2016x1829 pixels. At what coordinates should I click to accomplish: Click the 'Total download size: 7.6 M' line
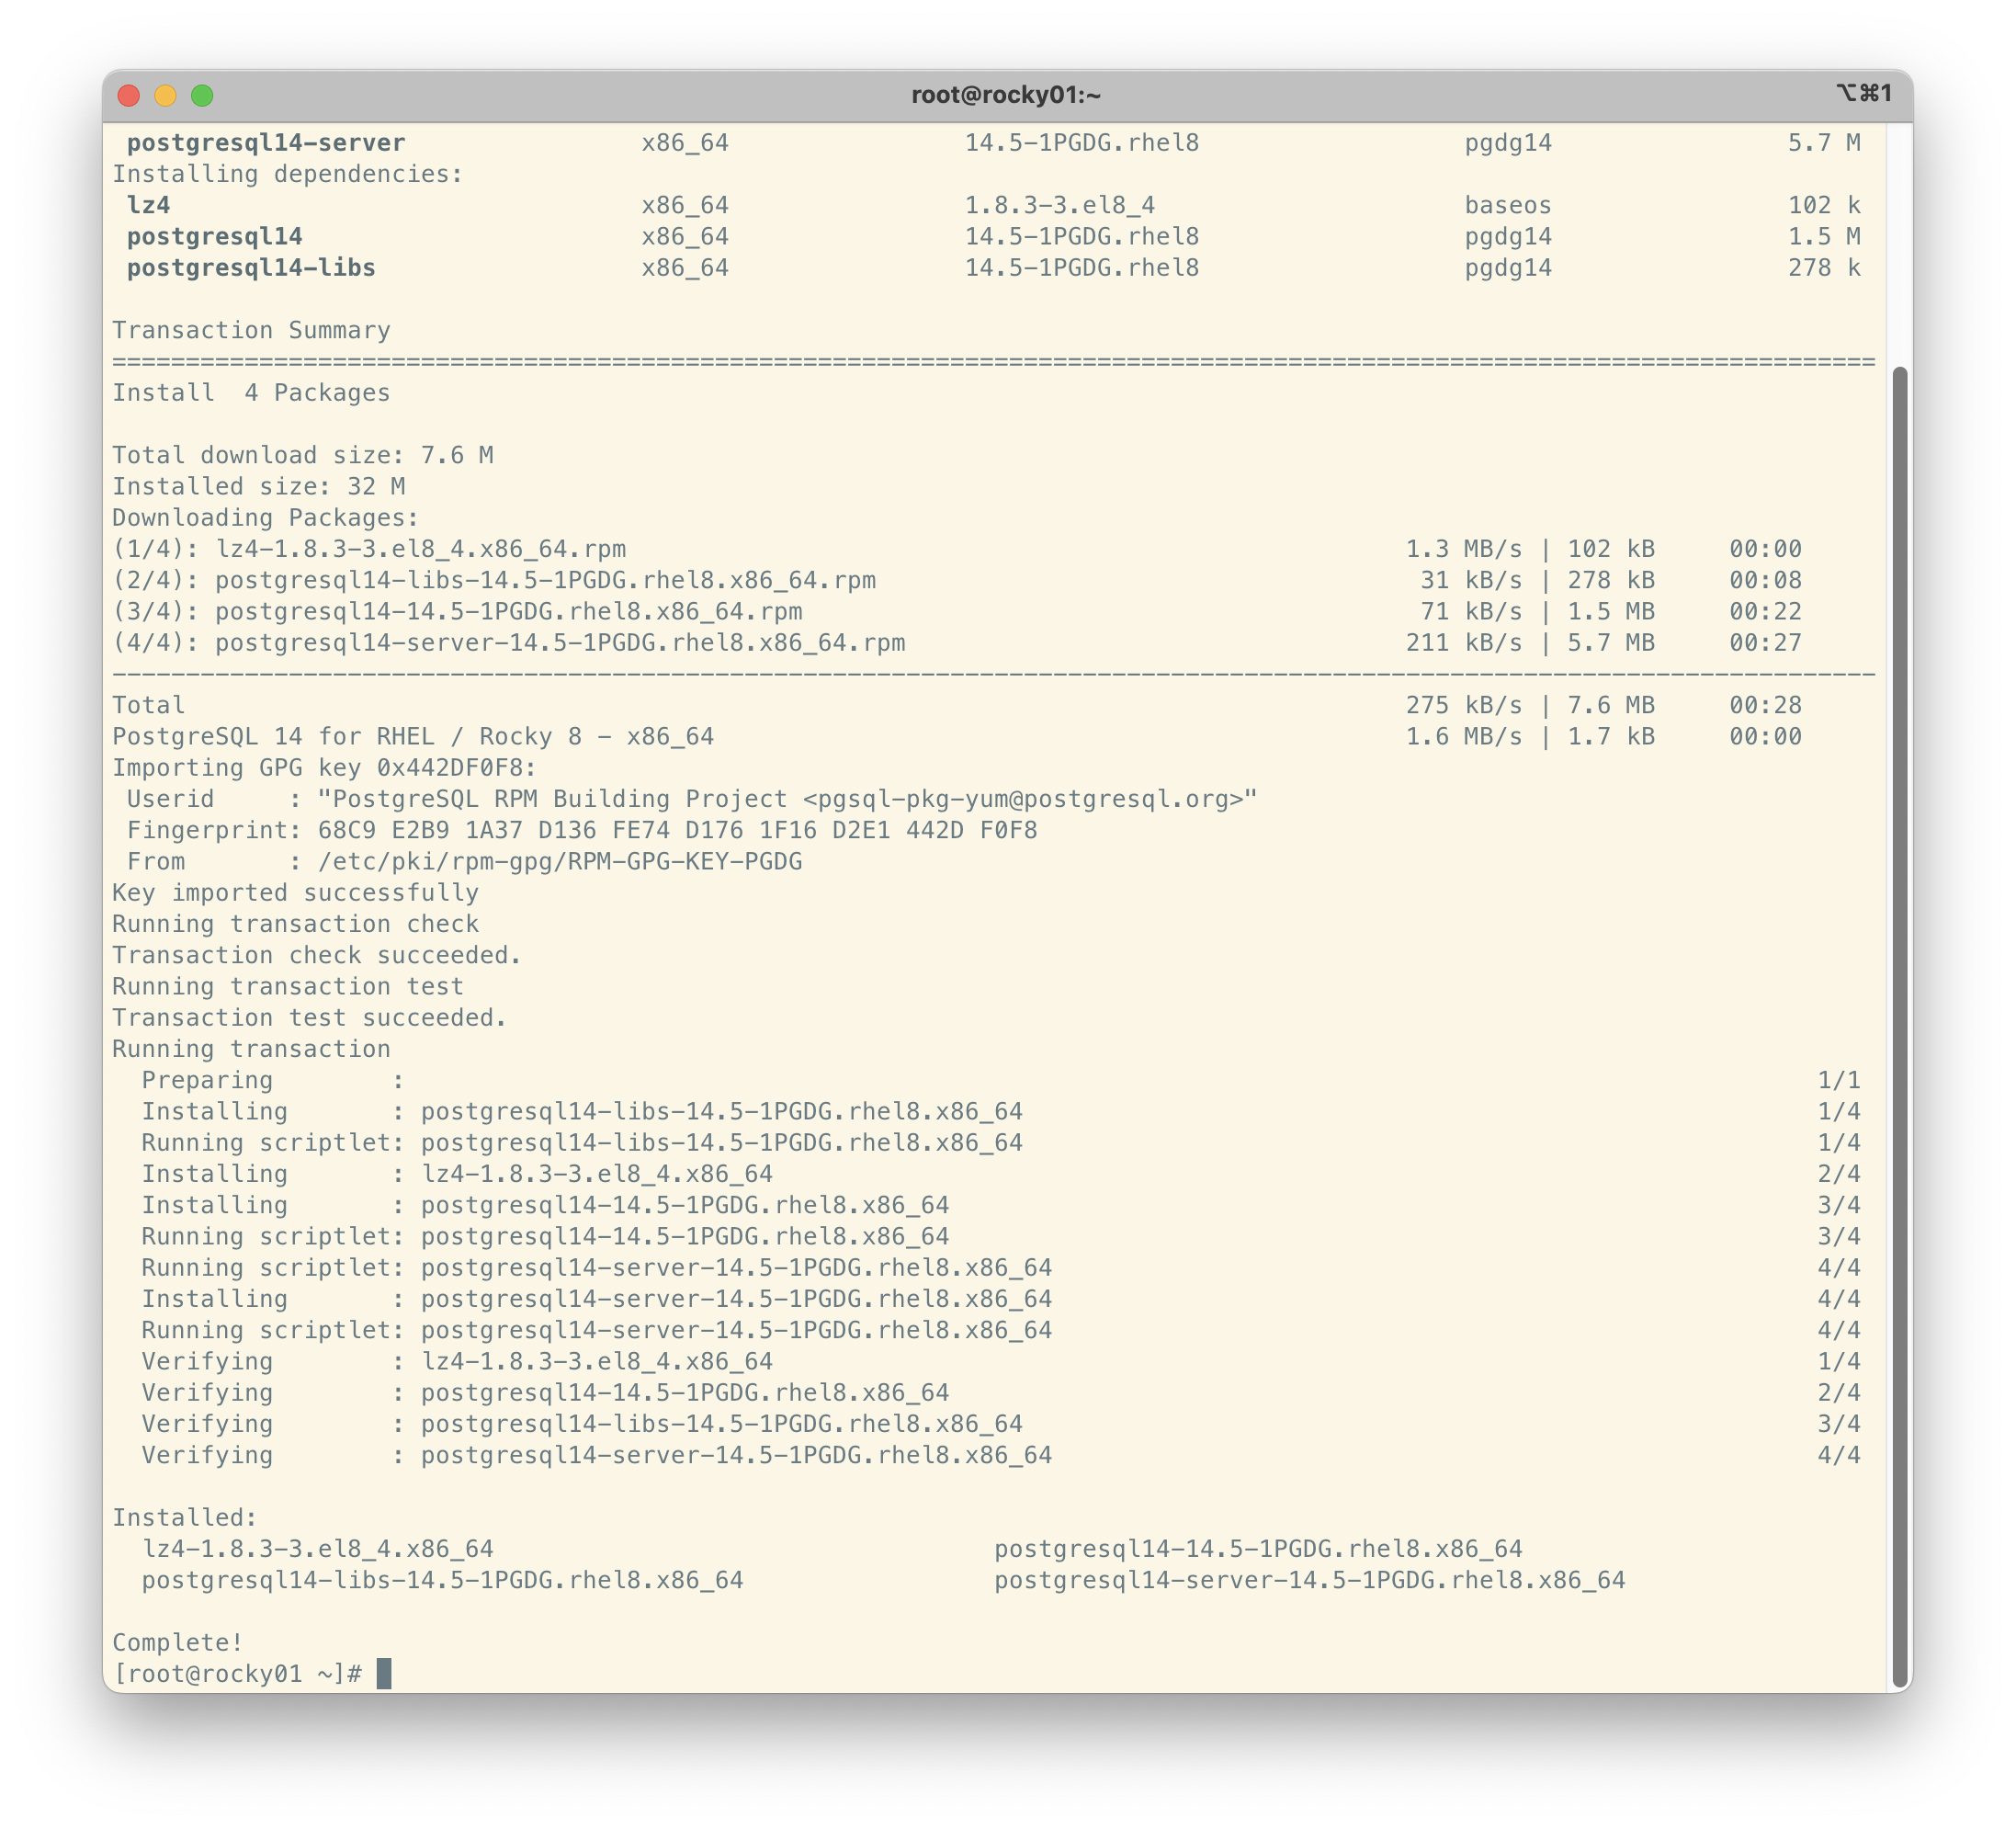click(303, 456)
